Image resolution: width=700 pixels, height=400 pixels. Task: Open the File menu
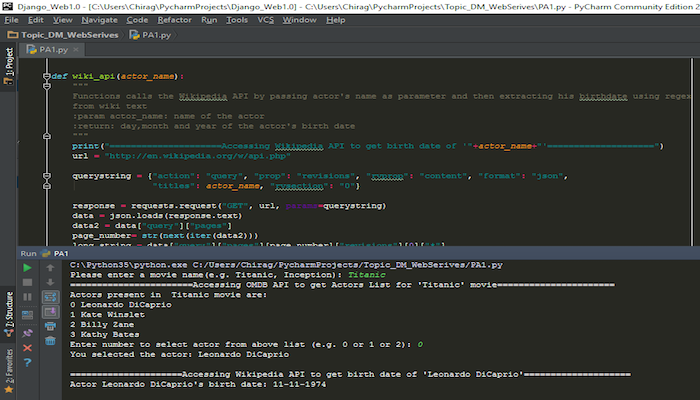[x=11, y=20]
